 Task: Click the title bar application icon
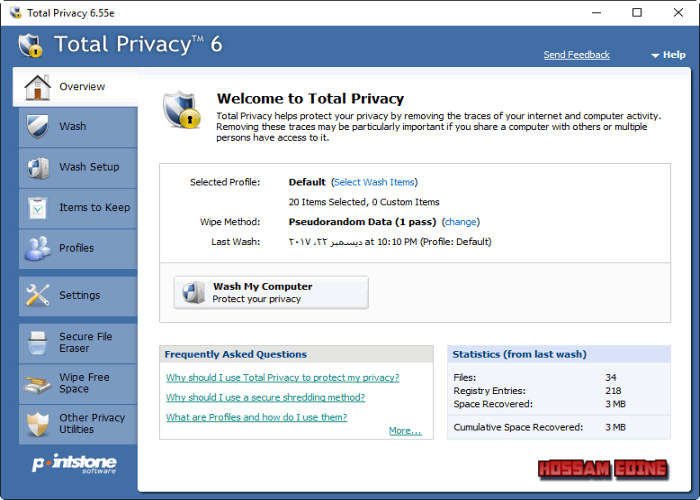tap(16, 12)
